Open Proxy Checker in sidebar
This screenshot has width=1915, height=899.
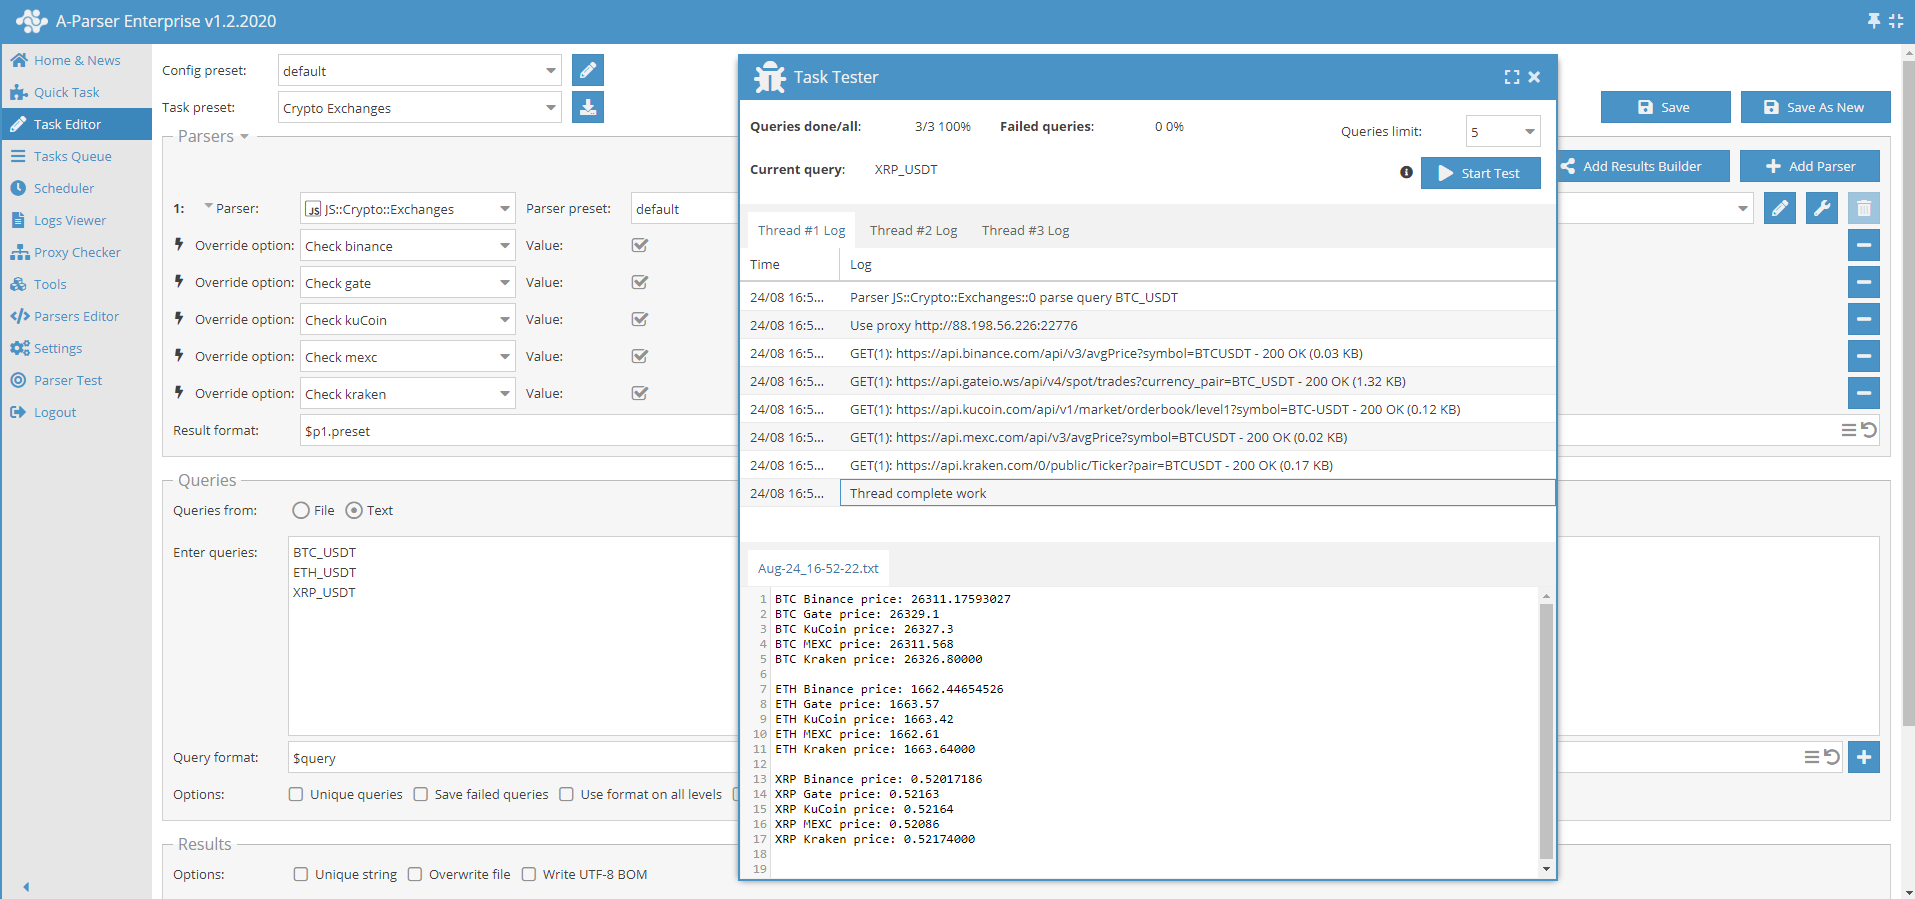[x=76, y=252]
